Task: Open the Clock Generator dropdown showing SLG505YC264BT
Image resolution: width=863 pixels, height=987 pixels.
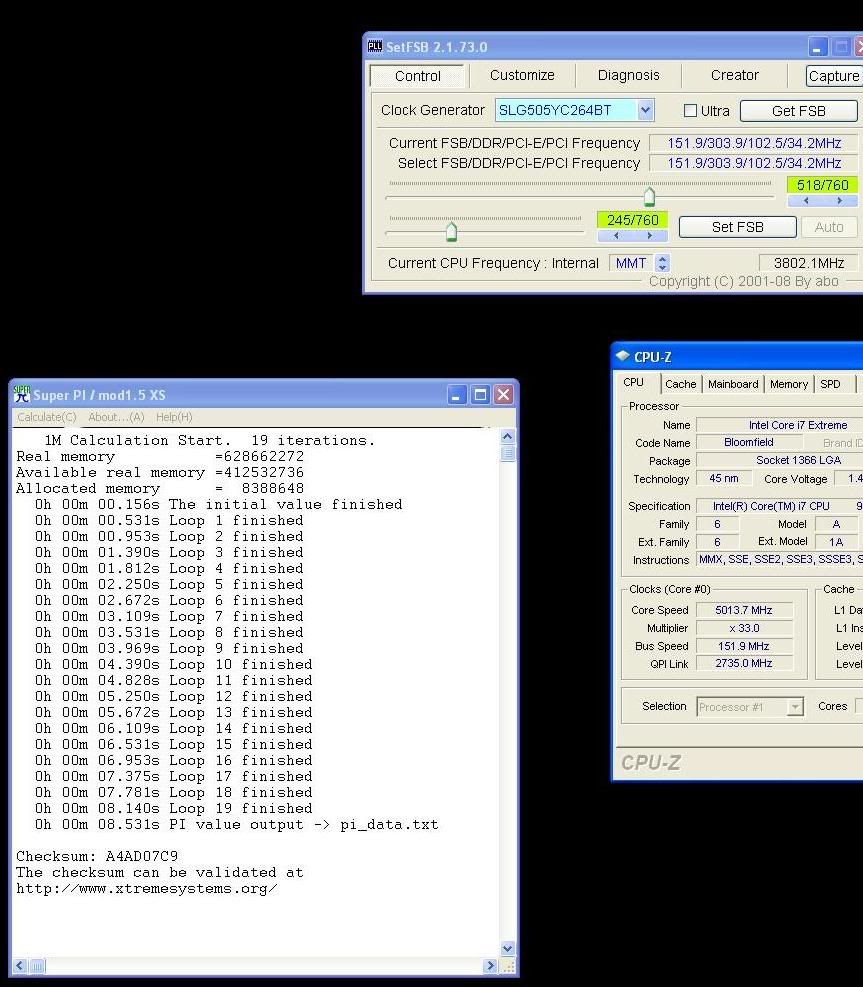Action: [644, 110]
